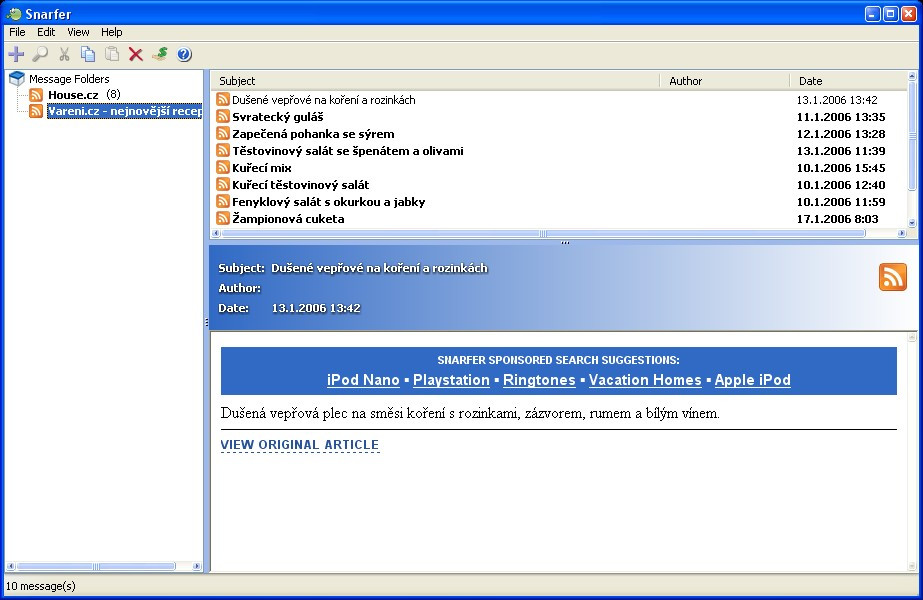
Task: Click the magnifying glass search icon
Action: [40, 54]
